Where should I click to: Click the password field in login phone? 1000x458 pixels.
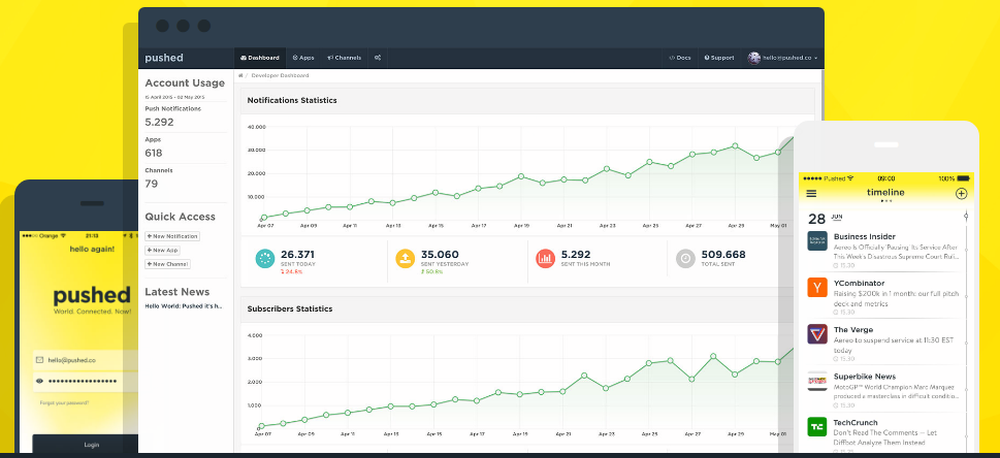(85, 381)
